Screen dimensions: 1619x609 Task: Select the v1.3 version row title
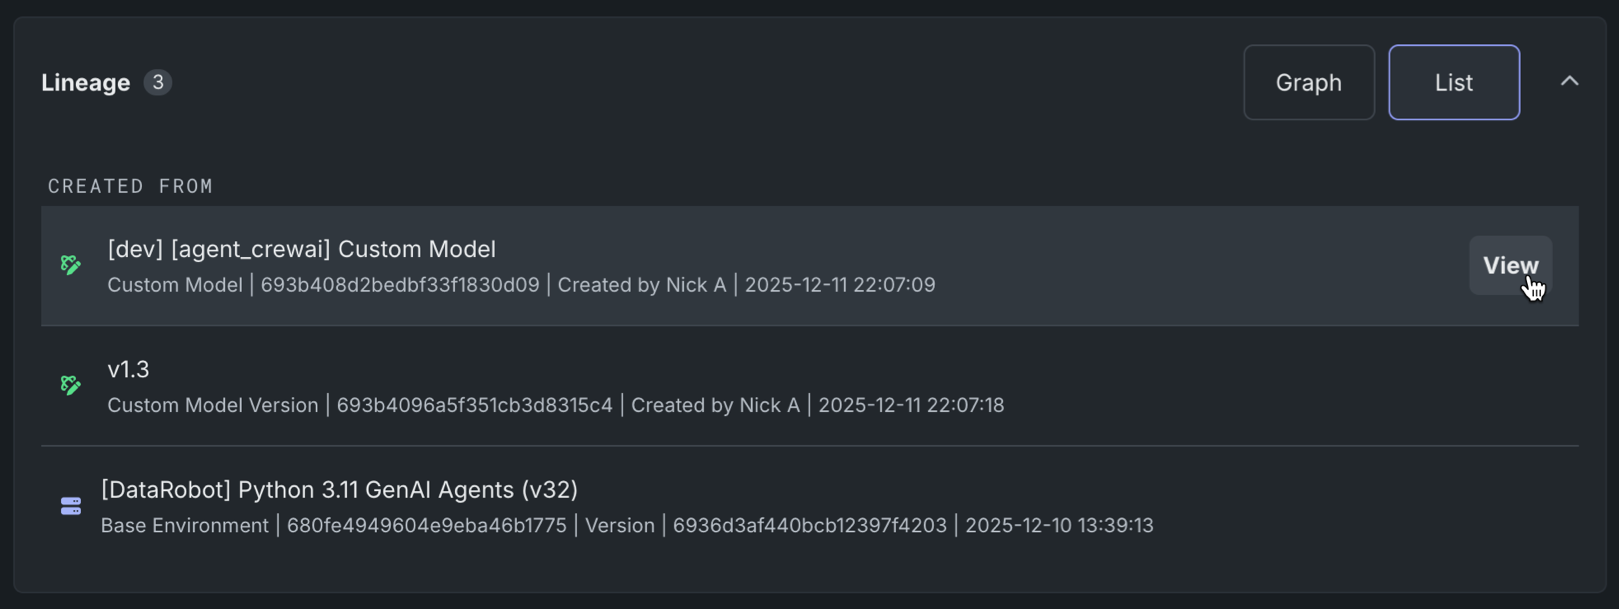(x=128, y=369)
